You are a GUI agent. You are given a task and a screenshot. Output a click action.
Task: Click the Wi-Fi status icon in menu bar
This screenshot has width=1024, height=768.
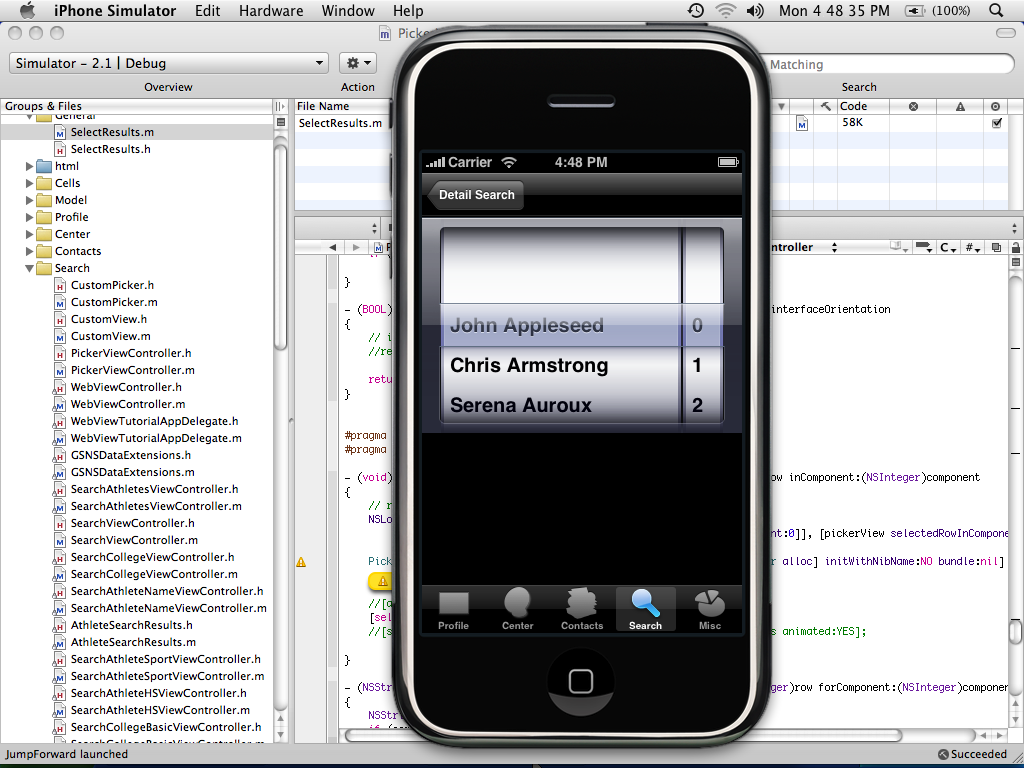pos(726,10)
